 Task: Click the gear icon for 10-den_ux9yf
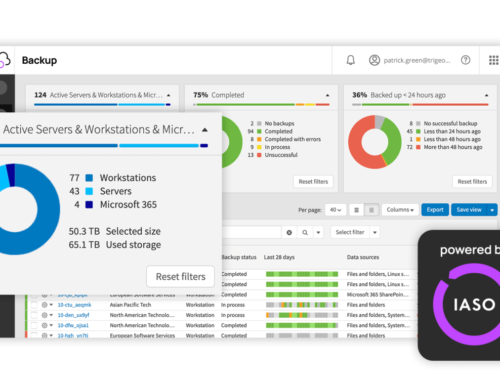click(44, 315)
